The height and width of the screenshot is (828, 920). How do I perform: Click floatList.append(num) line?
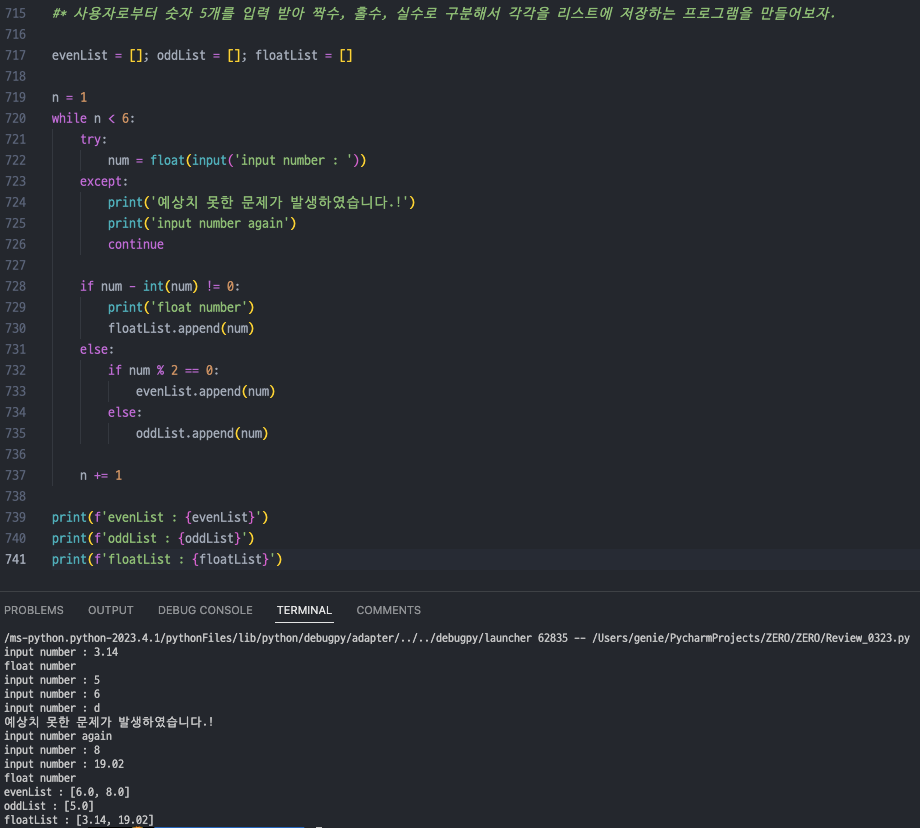click(181, 329)
